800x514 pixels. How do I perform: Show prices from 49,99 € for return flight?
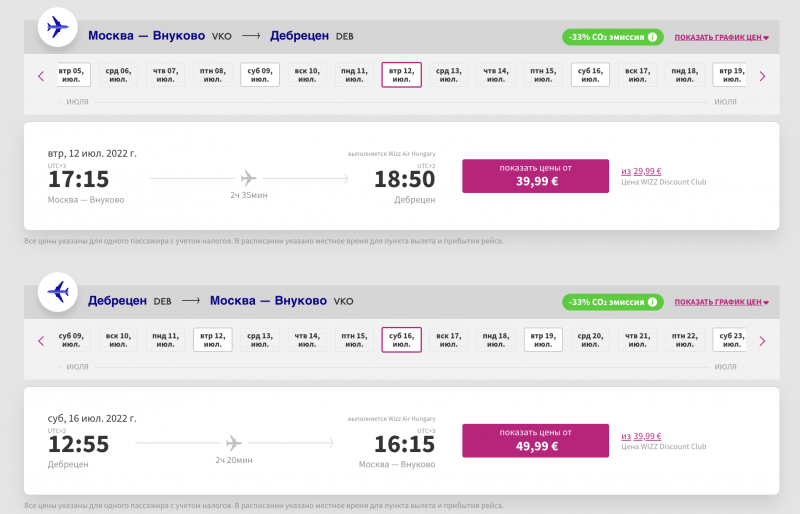coord(535,441)
